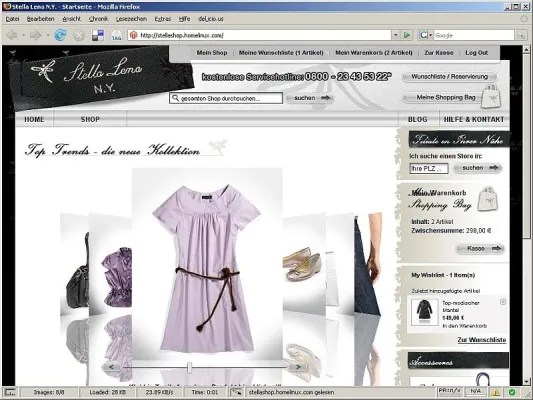Click the lilac dress center thumbnail
533x400 pixels.
[x=207, y=264]
